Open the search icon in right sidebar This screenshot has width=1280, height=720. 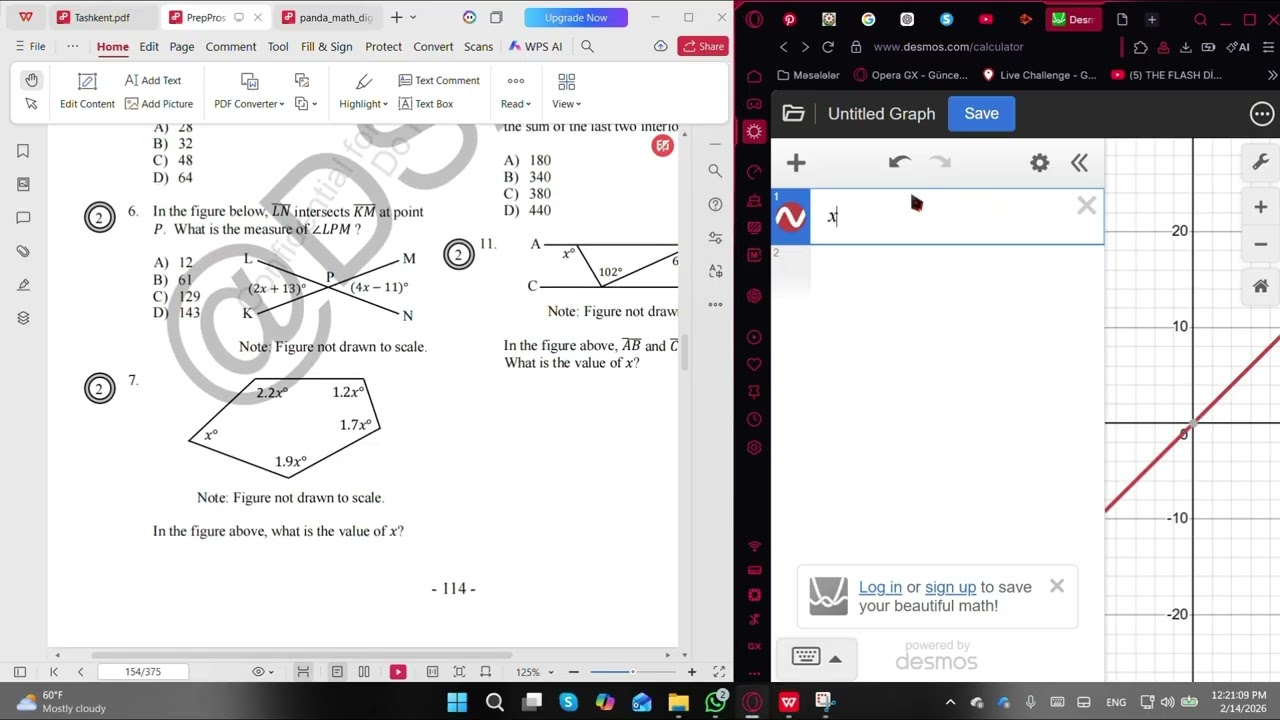click(x=715, y=171)
